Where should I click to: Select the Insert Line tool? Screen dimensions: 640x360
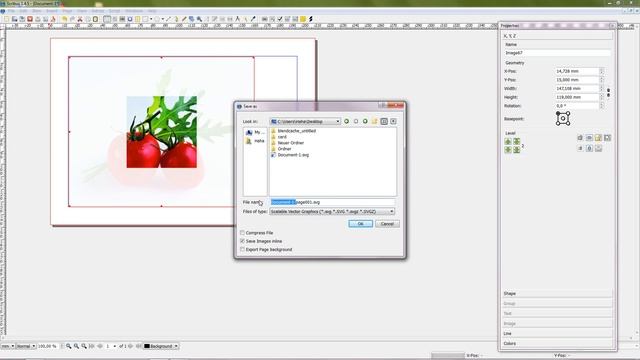[x=168, y=19]
